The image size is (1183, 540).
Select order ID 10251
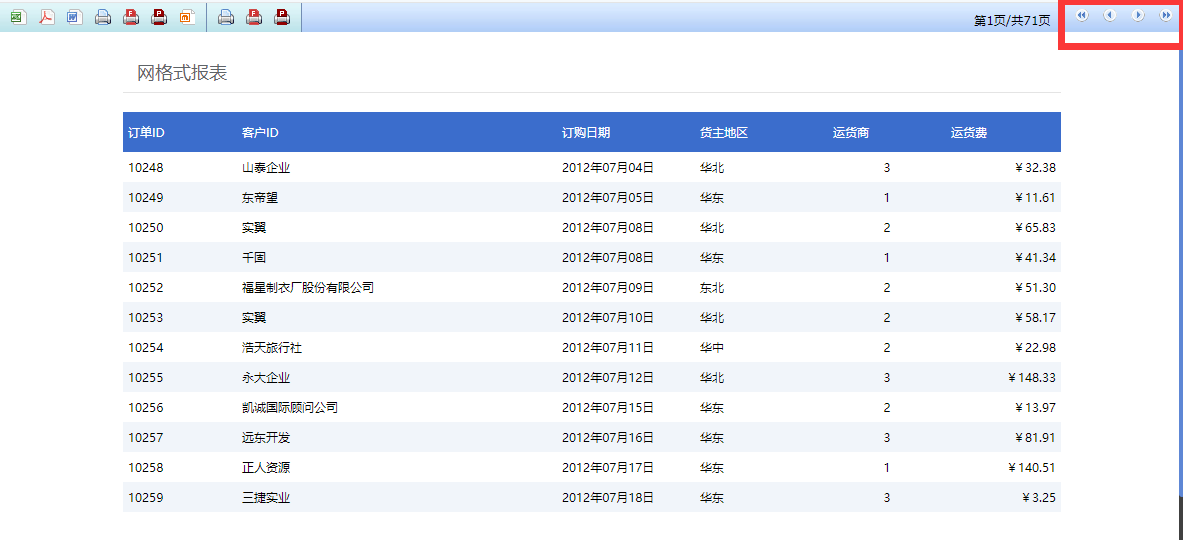pyautogui.click(x=146, y=258)
